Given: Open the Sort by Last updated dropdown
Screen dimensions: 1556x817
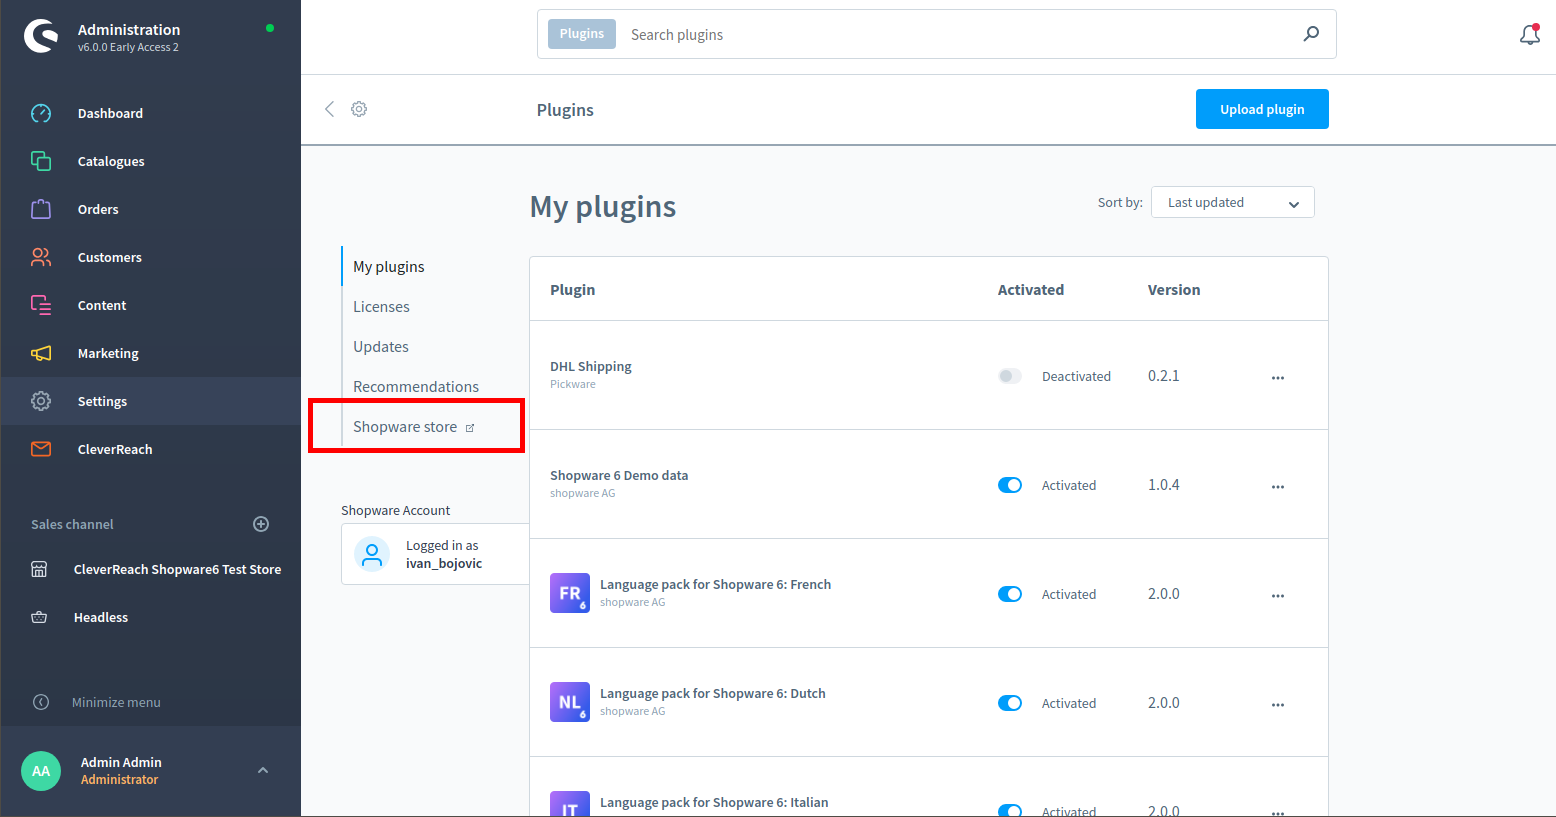Looking at the screenshot, I should [1232, 202].
